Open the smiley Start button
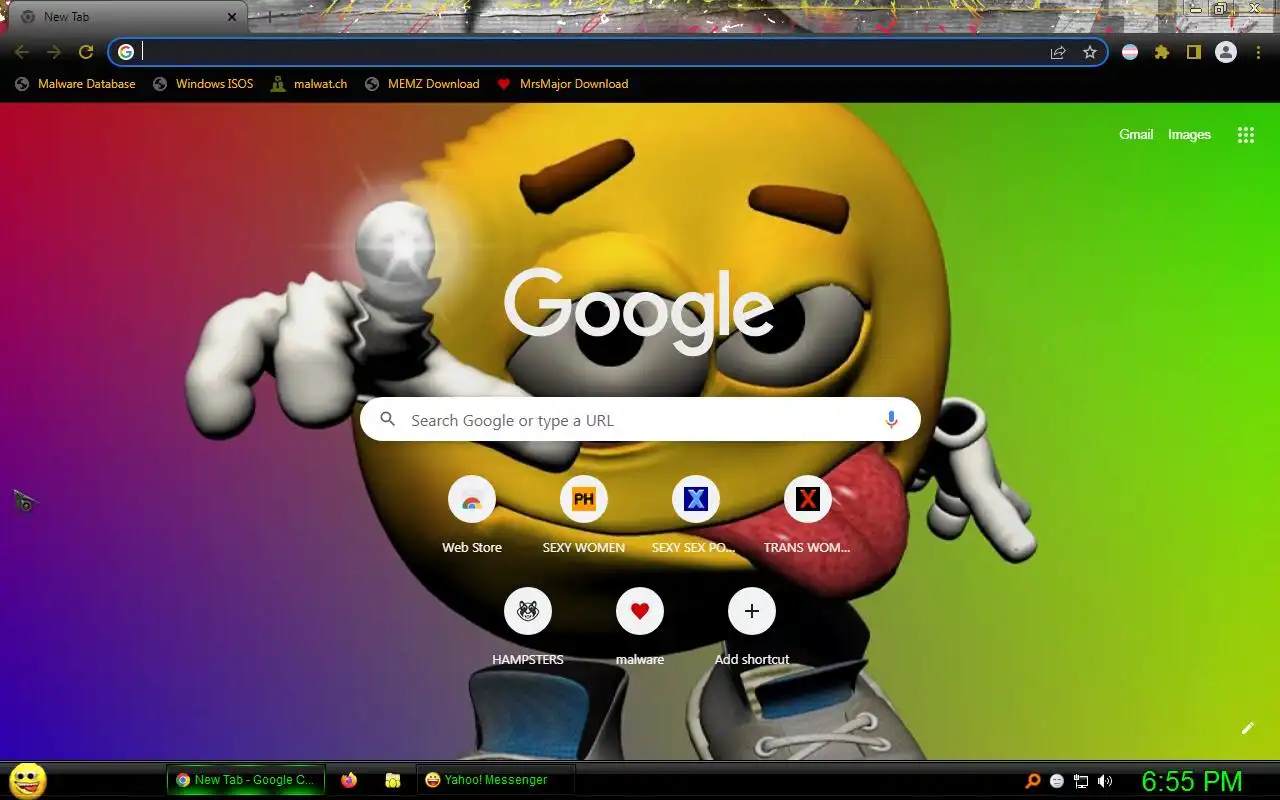This screenshot has height=800, width=1280. click(27, 780)
